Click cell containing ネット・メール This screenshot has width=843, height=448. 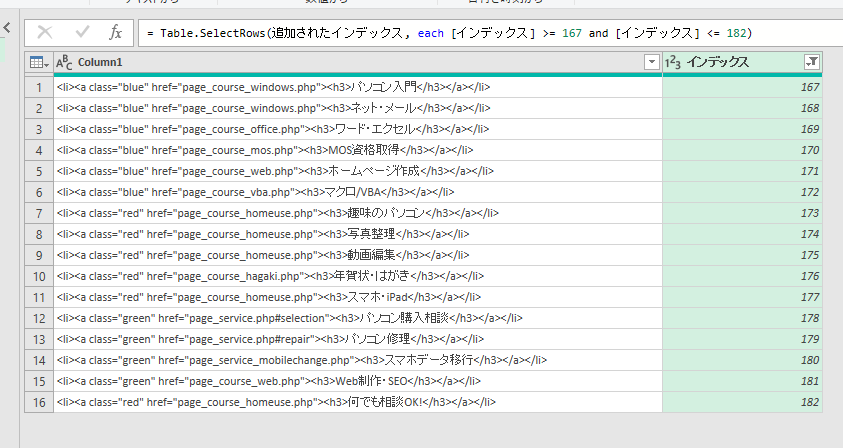pos(358,108)
